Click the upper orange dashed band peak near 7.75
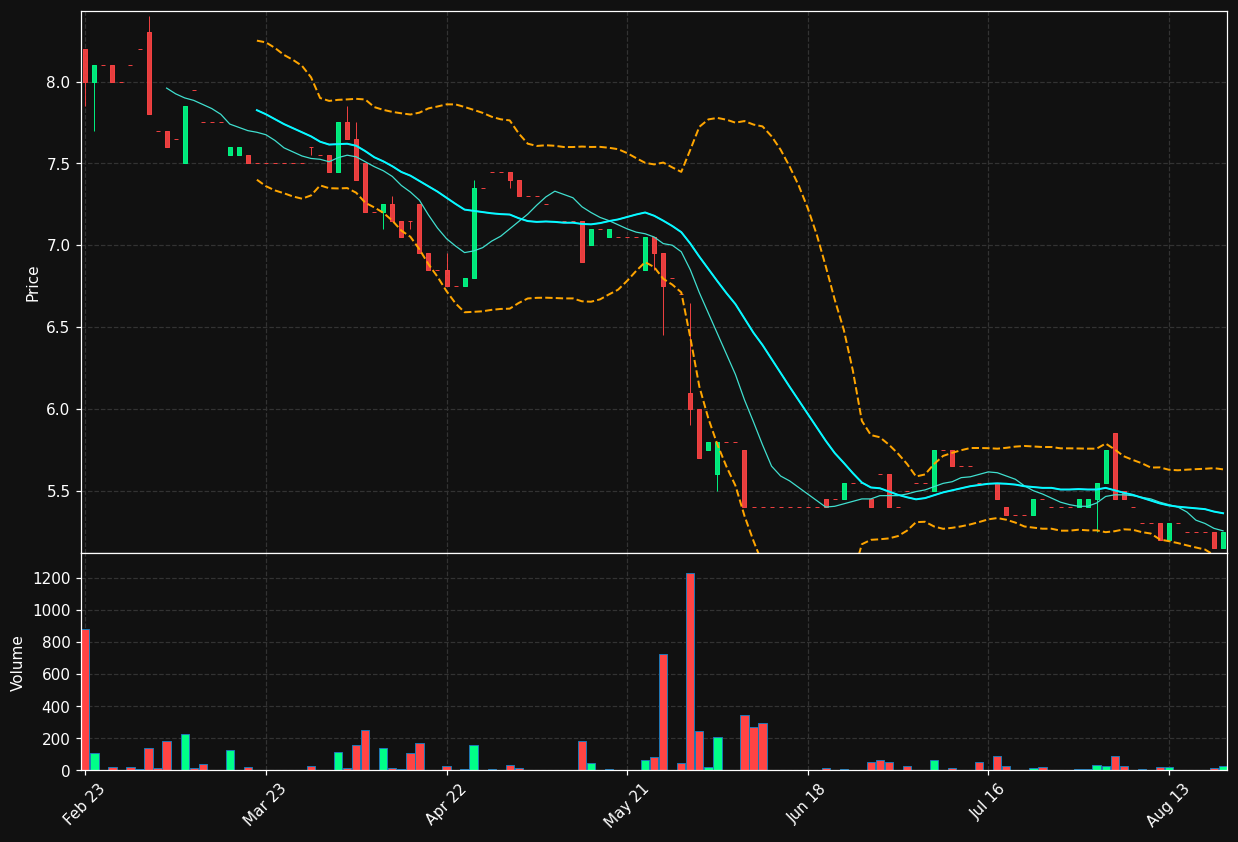The width and height of the screenshot is (1238, 842). [715, 118]
